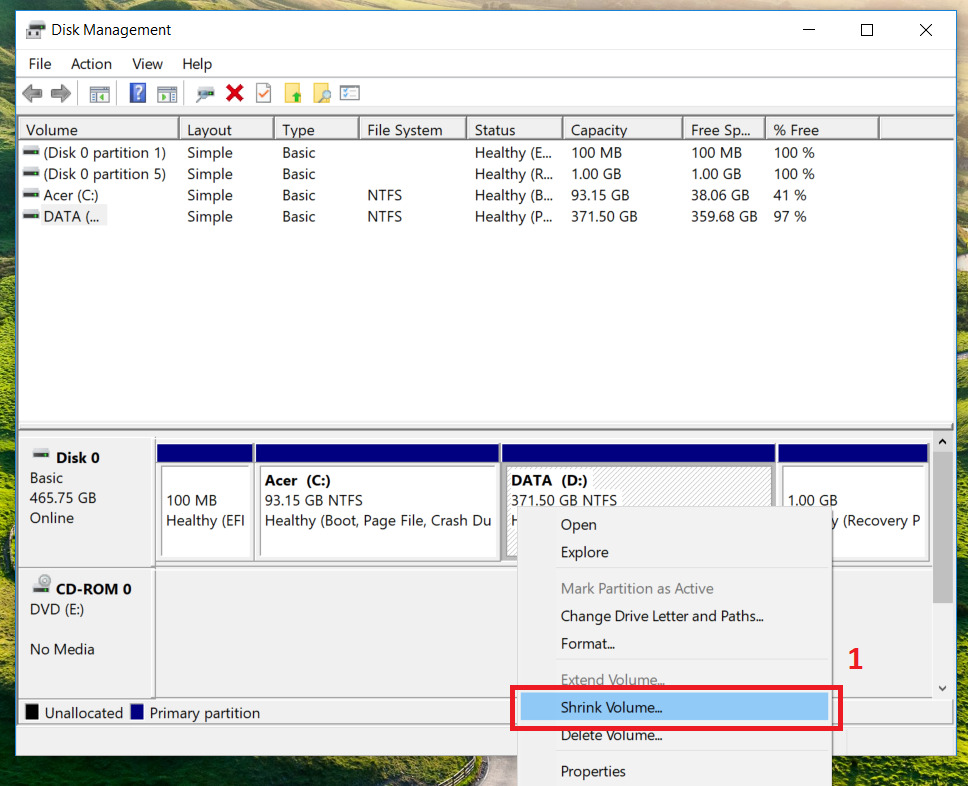
Task: Open the Help menu
Action: [x=197, y=64]
